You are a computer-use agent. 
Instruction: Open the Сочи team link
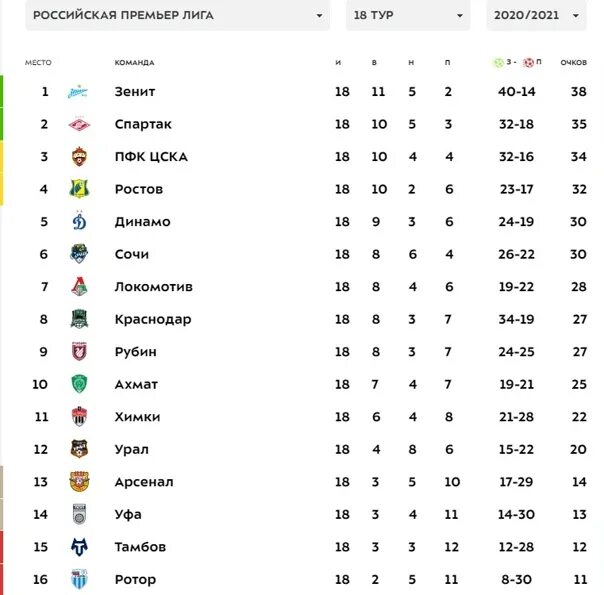click(132, 254)
